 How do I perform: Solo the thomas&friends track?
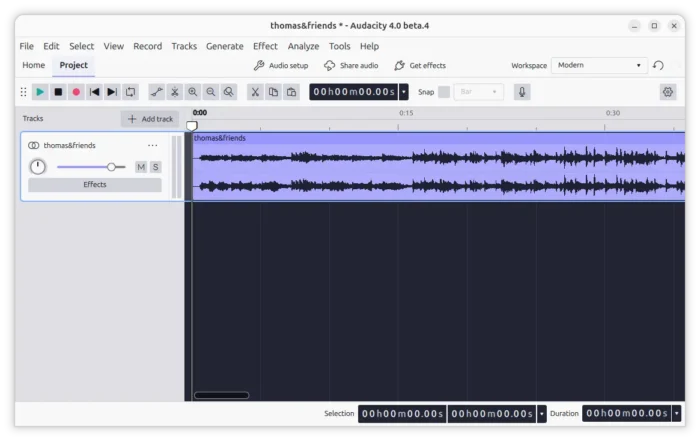point(155,167)
